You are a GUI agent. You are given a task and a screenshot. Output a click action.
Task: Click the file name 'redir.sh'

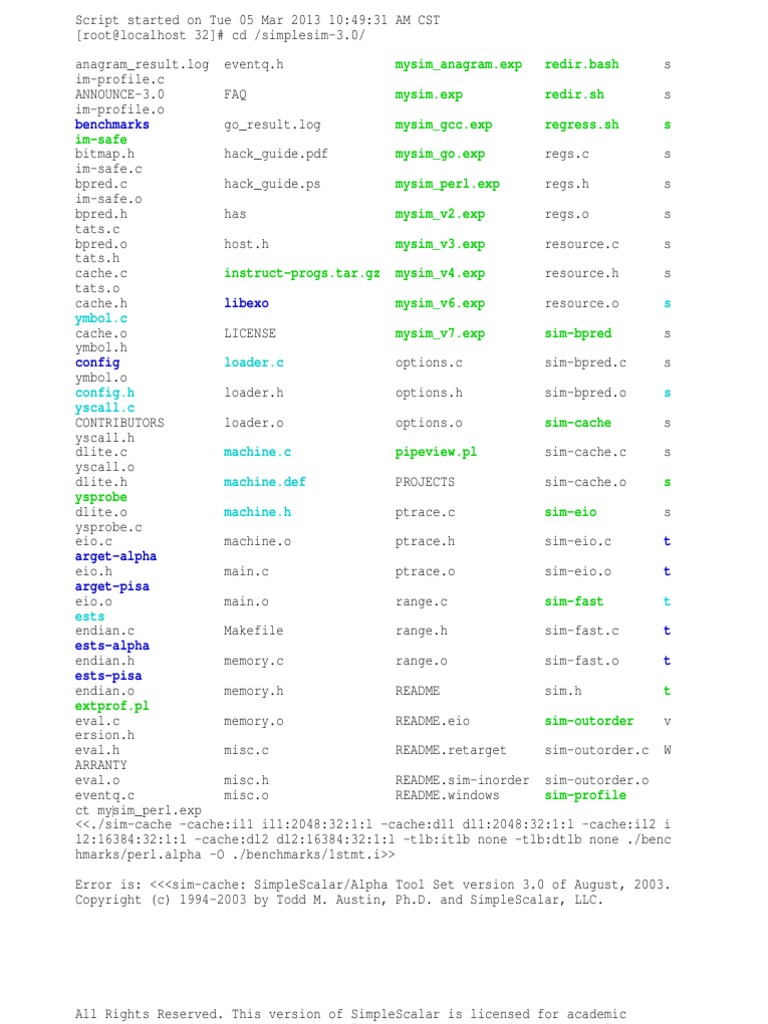tap(574, 95)
